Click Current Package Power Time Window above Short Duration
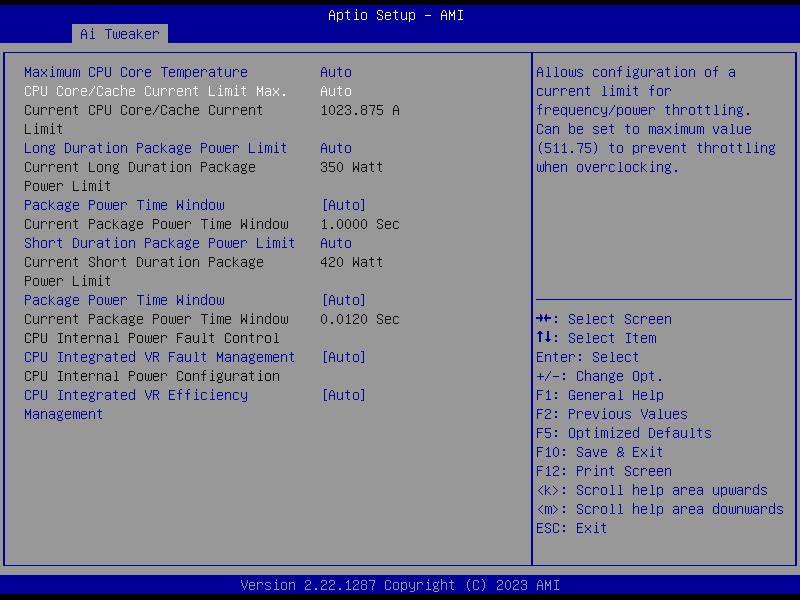 (156, 224)
